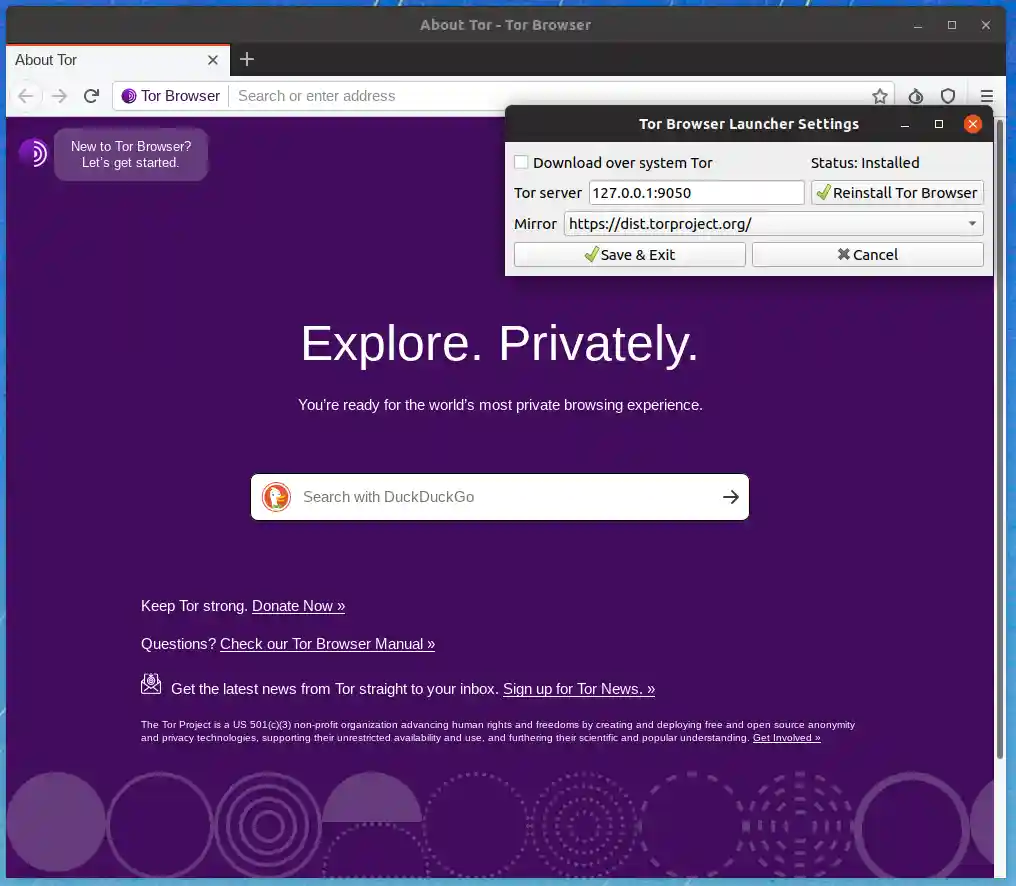Enable Download over system Tor

tap(521, 161)
